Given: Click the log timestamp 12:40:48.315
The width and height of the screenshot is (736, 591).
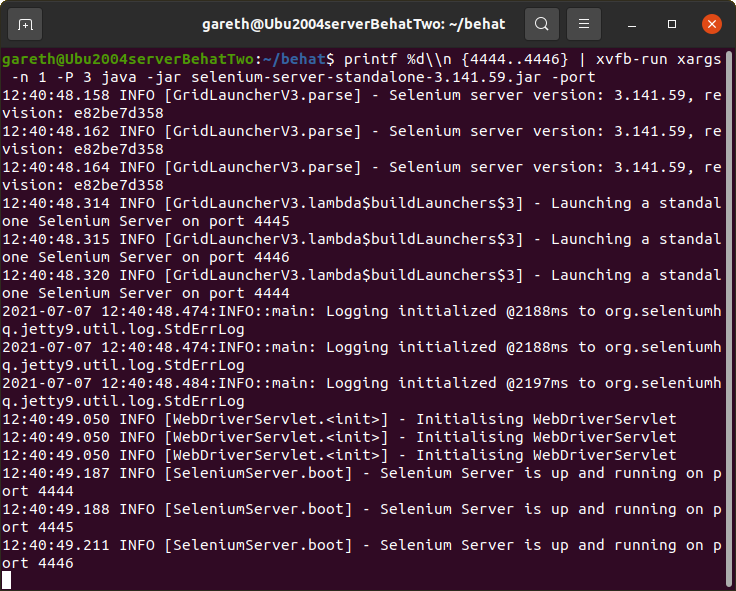Looking at the screenshot, I should click(x=56, y=239).
